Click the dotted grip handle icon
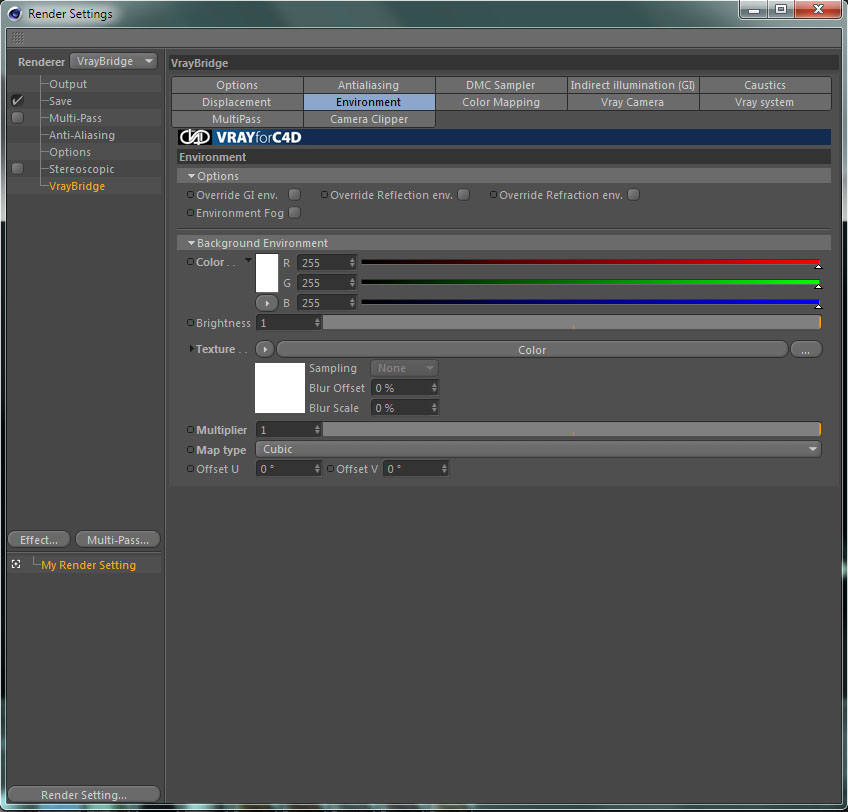Viewport: 848px width, 812px height. pyautogui.click(x=17, y=38)
